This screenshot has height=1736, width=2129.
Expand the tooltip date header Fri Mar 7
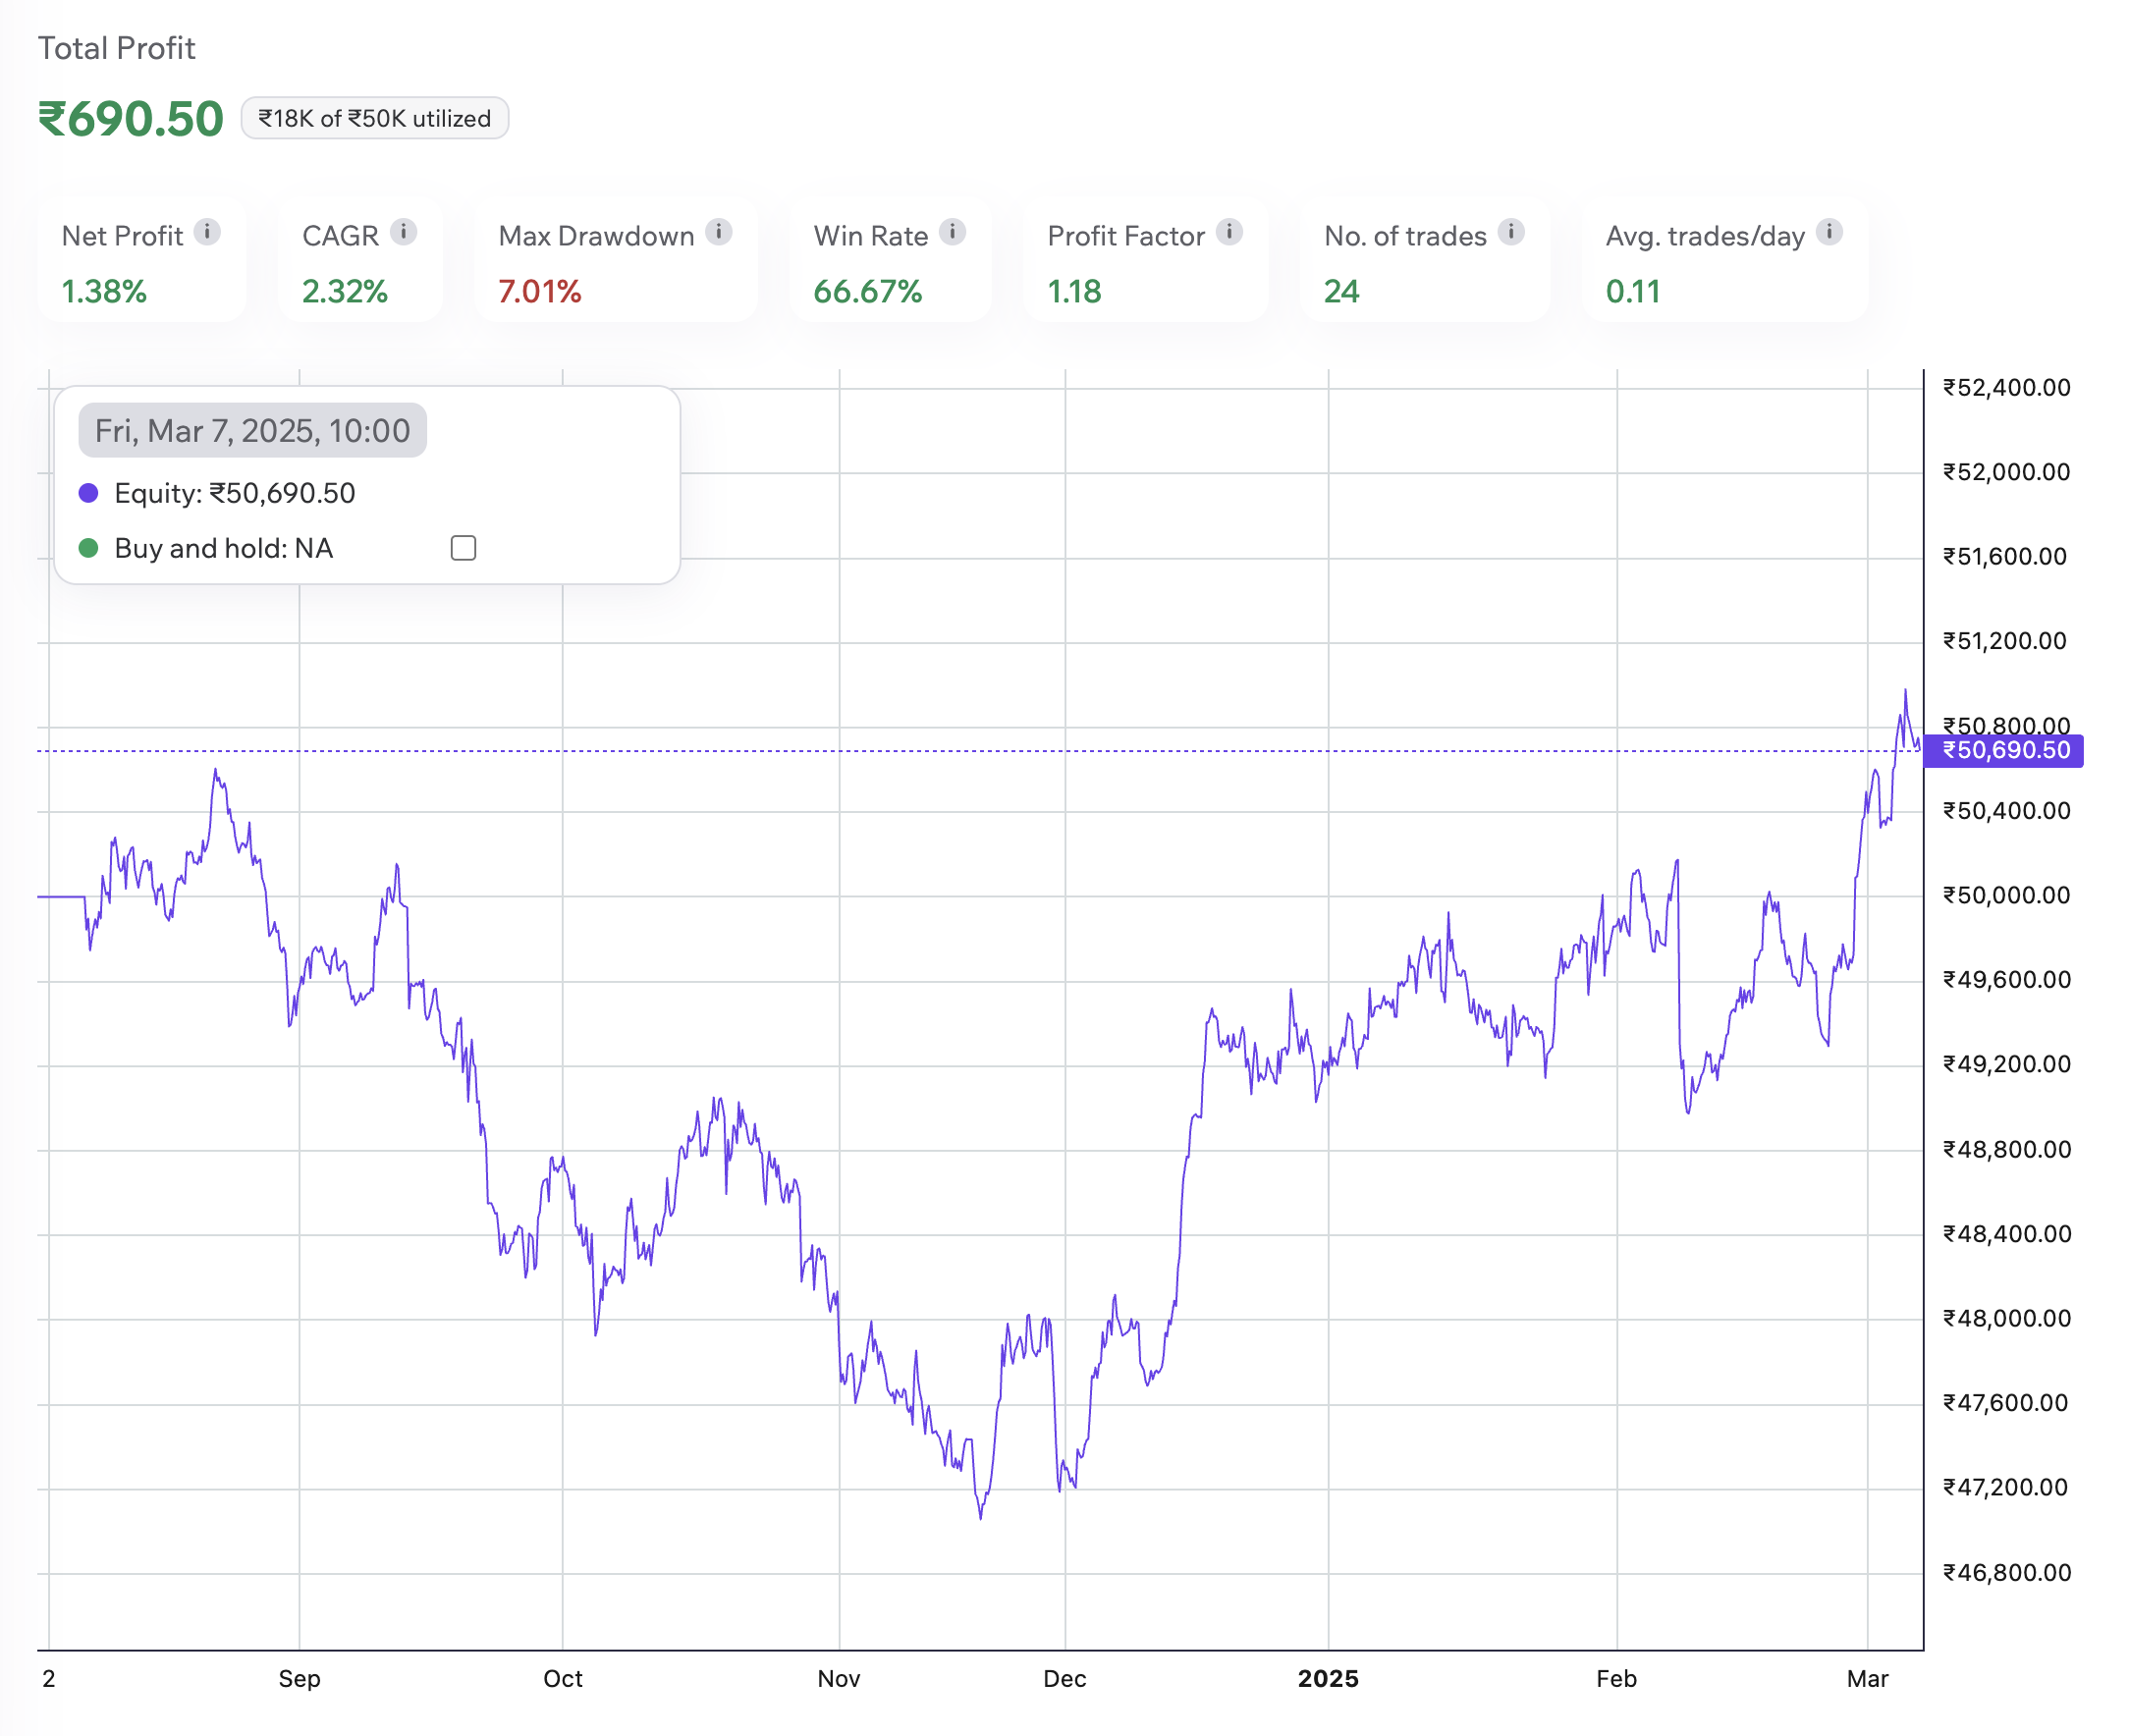252,430
